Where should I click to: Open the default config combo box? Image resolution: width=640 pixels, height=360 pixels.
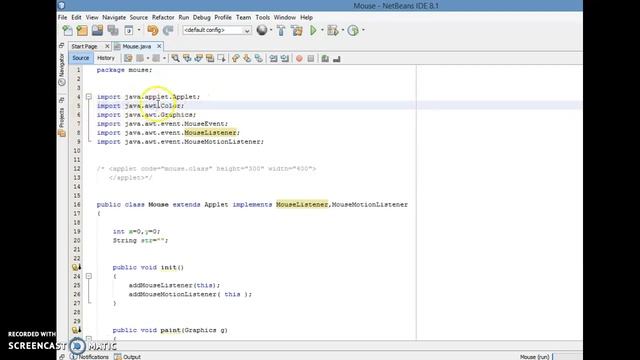pyautogui.click(x=217, y=30)
